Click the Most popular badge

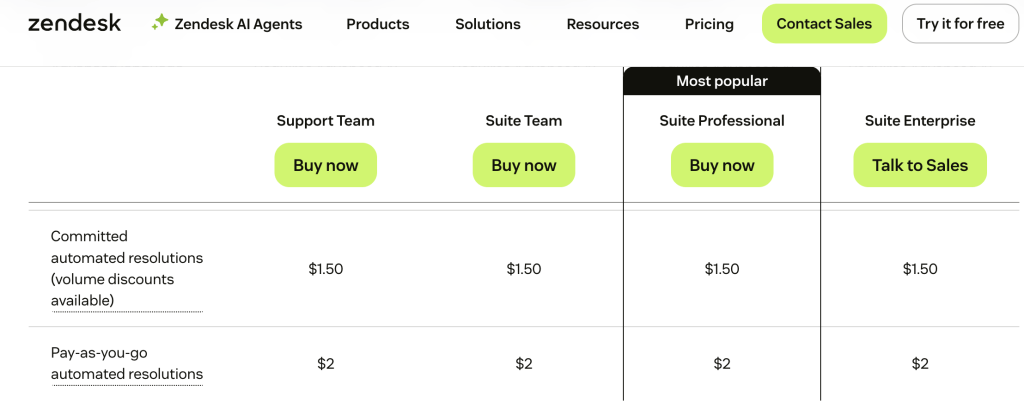coord(722,81)
